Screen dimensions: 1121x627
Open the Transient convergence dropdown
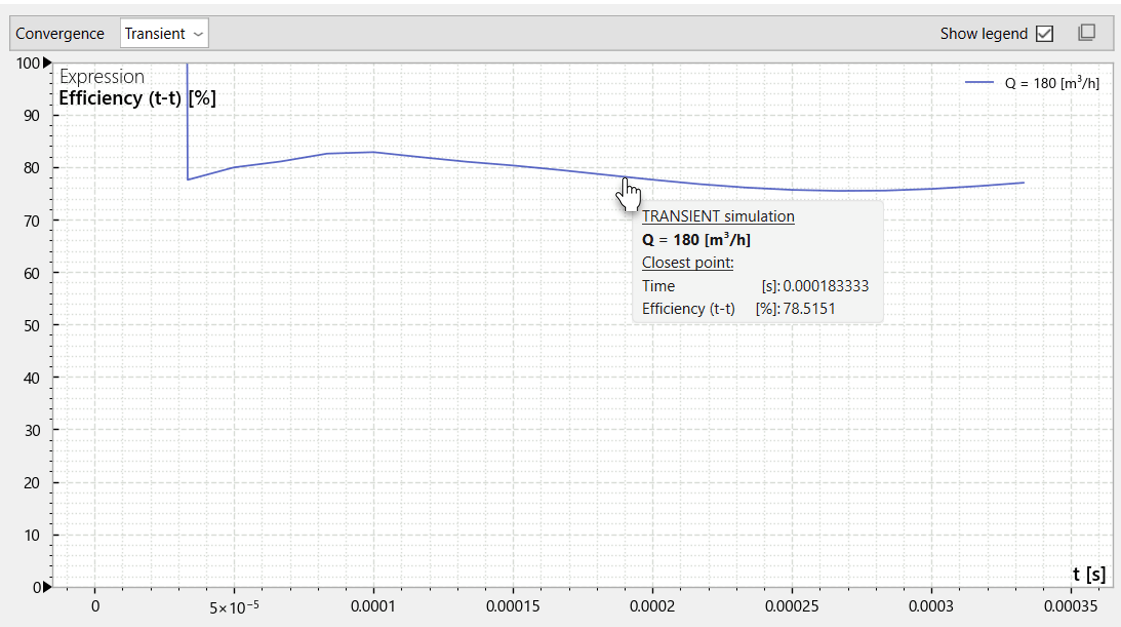164,34
